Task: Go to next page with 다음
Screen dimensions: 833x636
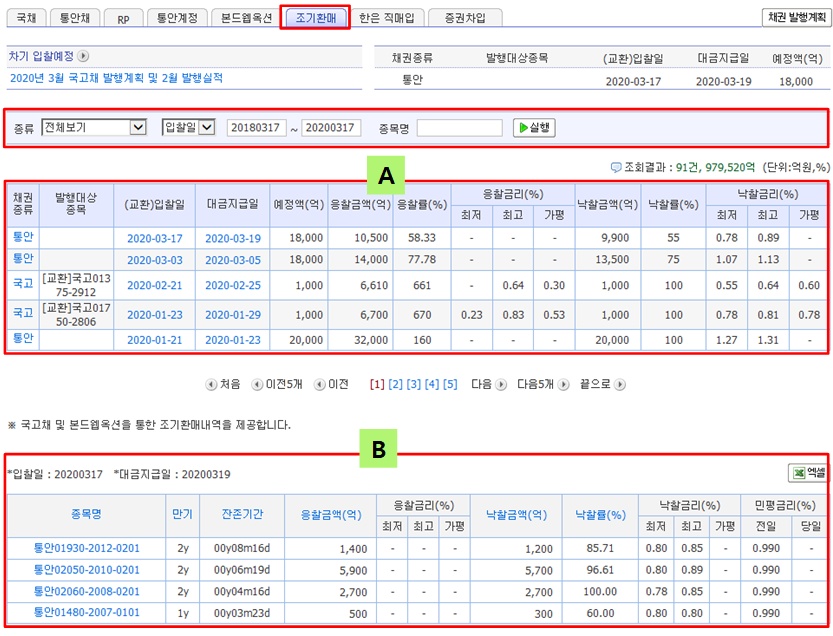Action: [489, 384]
